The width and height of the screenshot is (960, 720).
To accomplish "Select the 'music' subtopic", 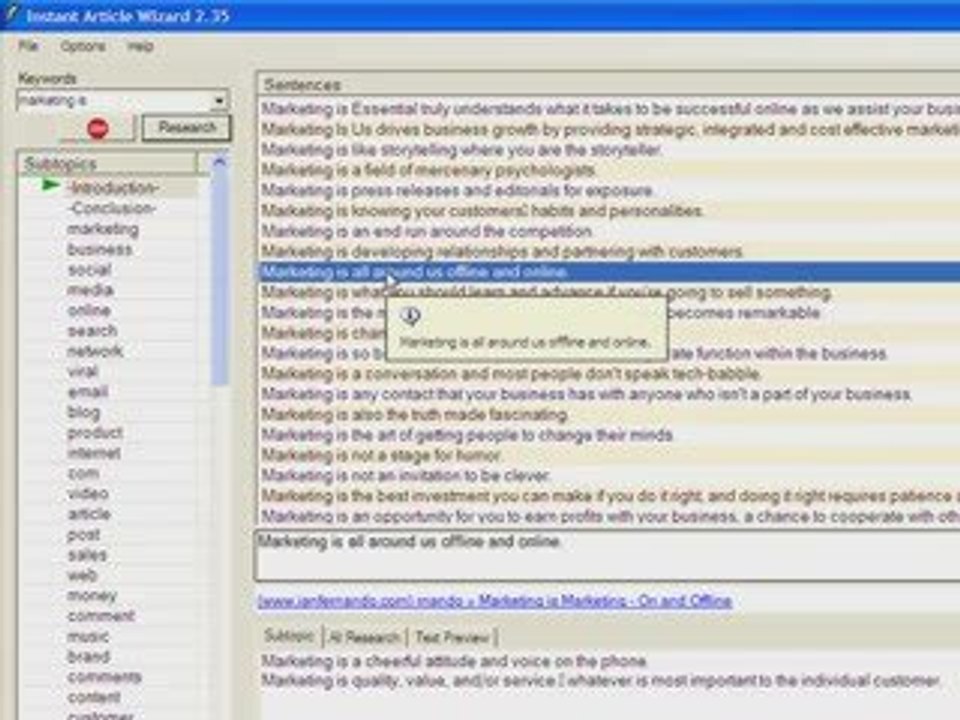I will 88,637.
